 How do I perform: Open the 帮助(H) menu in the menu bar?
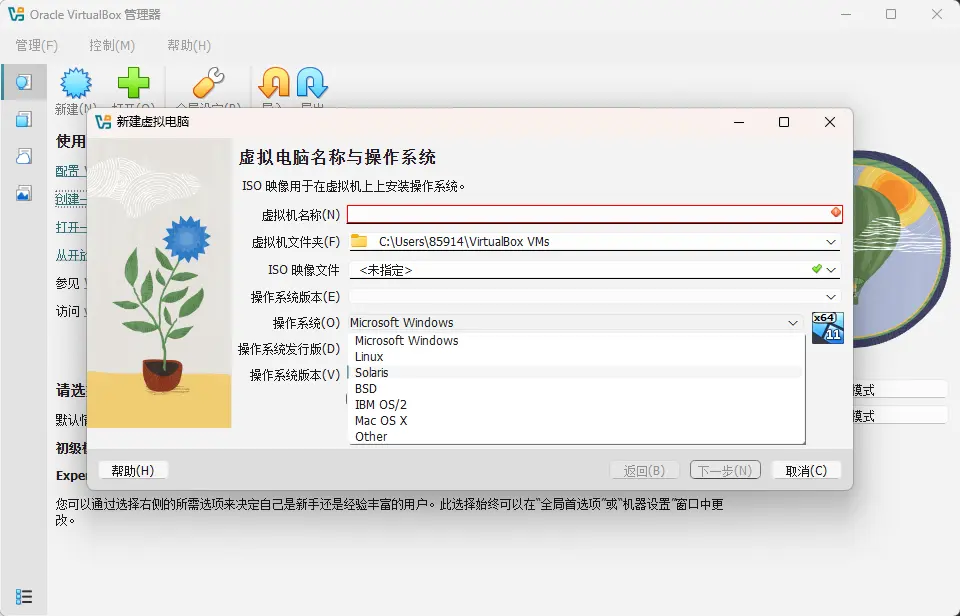point(189,45)
